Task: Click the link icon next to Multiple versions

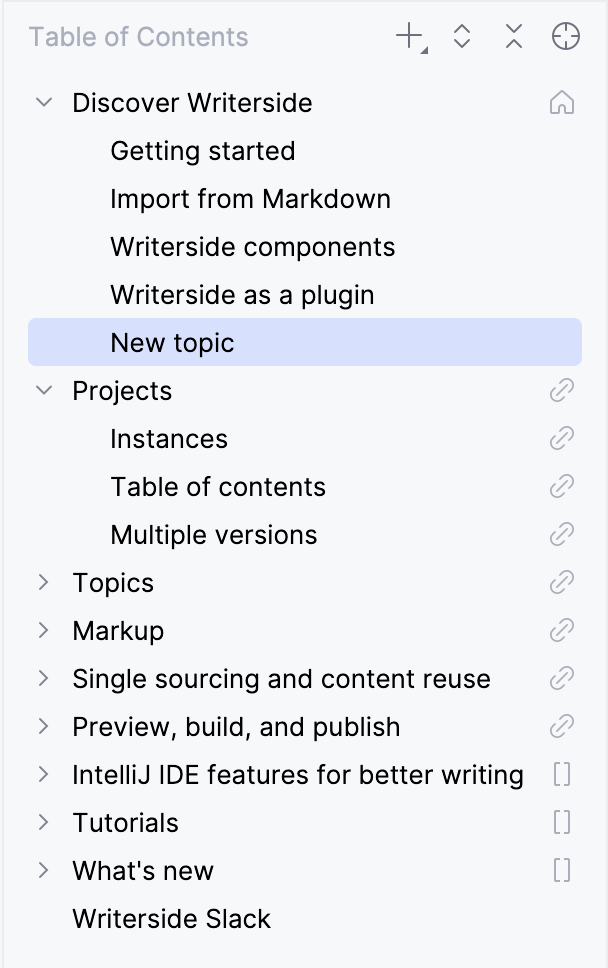Action: coord(561,534)
